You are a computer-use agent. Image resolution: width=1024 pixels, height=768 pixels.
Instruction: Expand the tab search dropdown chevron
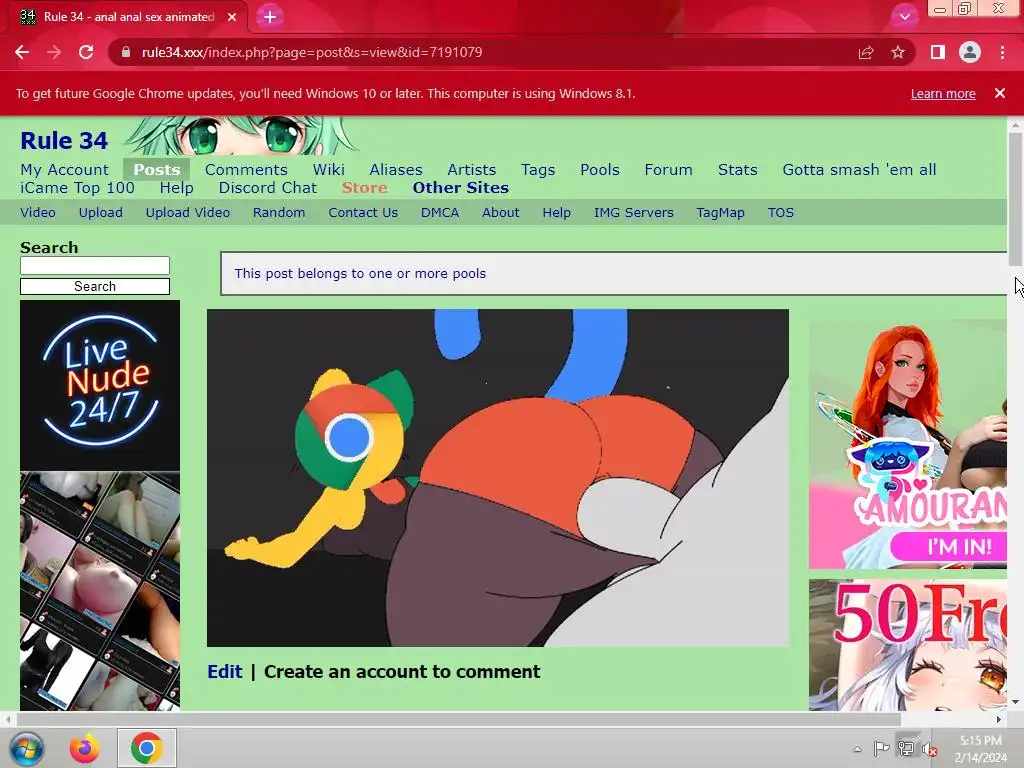tap(904, 17)
